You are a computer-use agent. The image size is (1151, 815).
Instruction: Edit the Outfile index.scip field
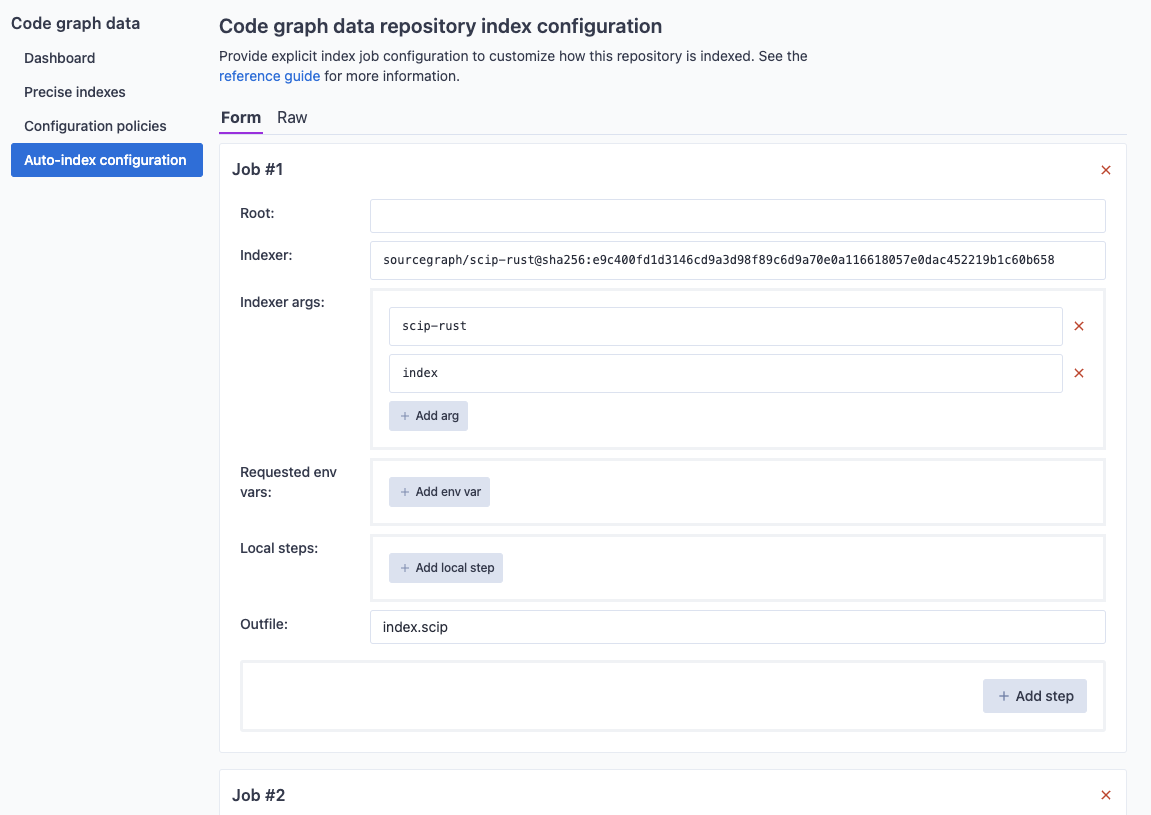tap(737, 627)
